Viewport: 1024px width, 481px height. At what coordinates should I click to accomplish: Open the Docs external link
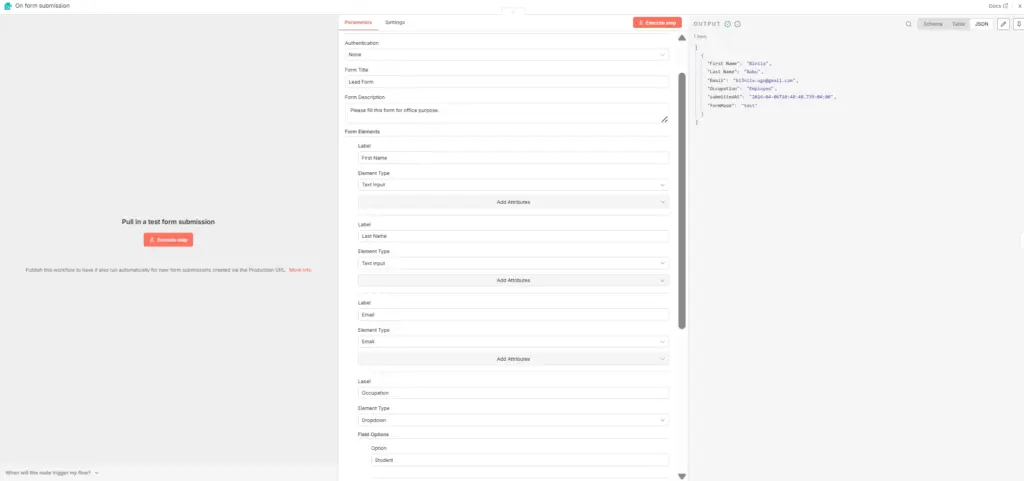click(x=998, y=5)
